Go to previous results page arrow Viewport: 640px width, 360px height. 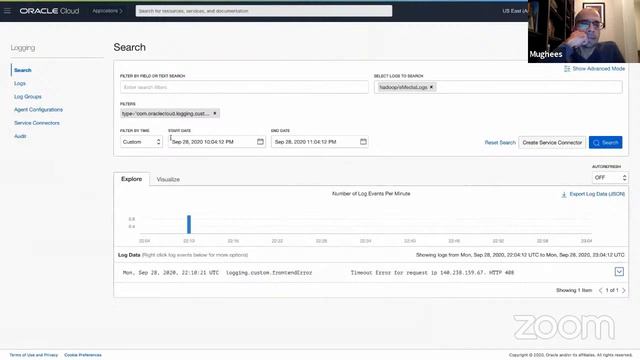click(600, 291)
